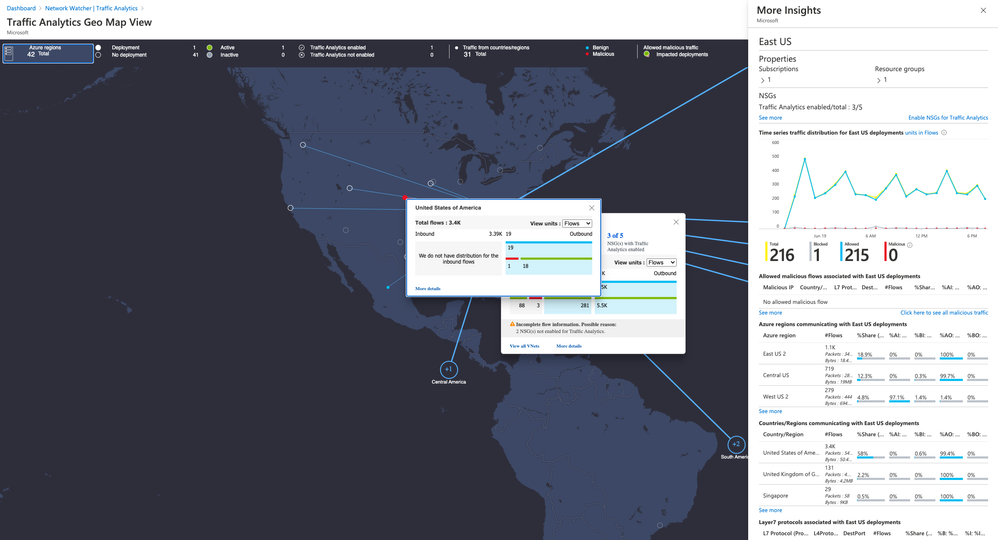Click the South America +2 cluster marker

tap(736, 444)
